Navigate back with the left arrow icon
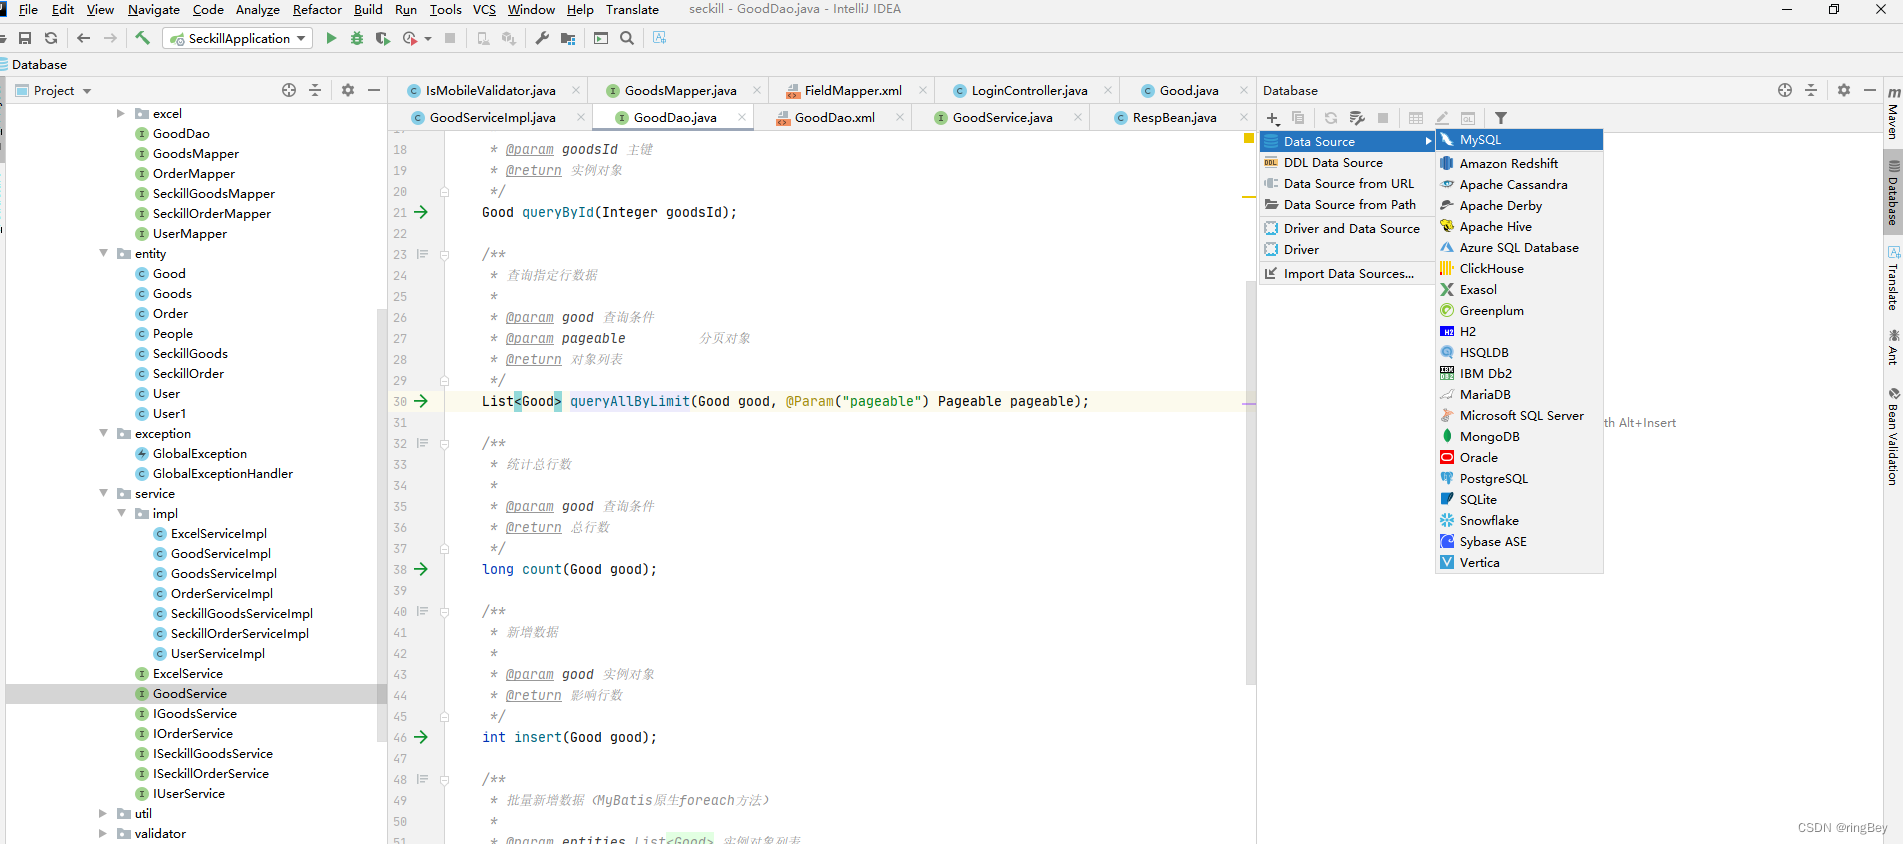 click(84, 38)
